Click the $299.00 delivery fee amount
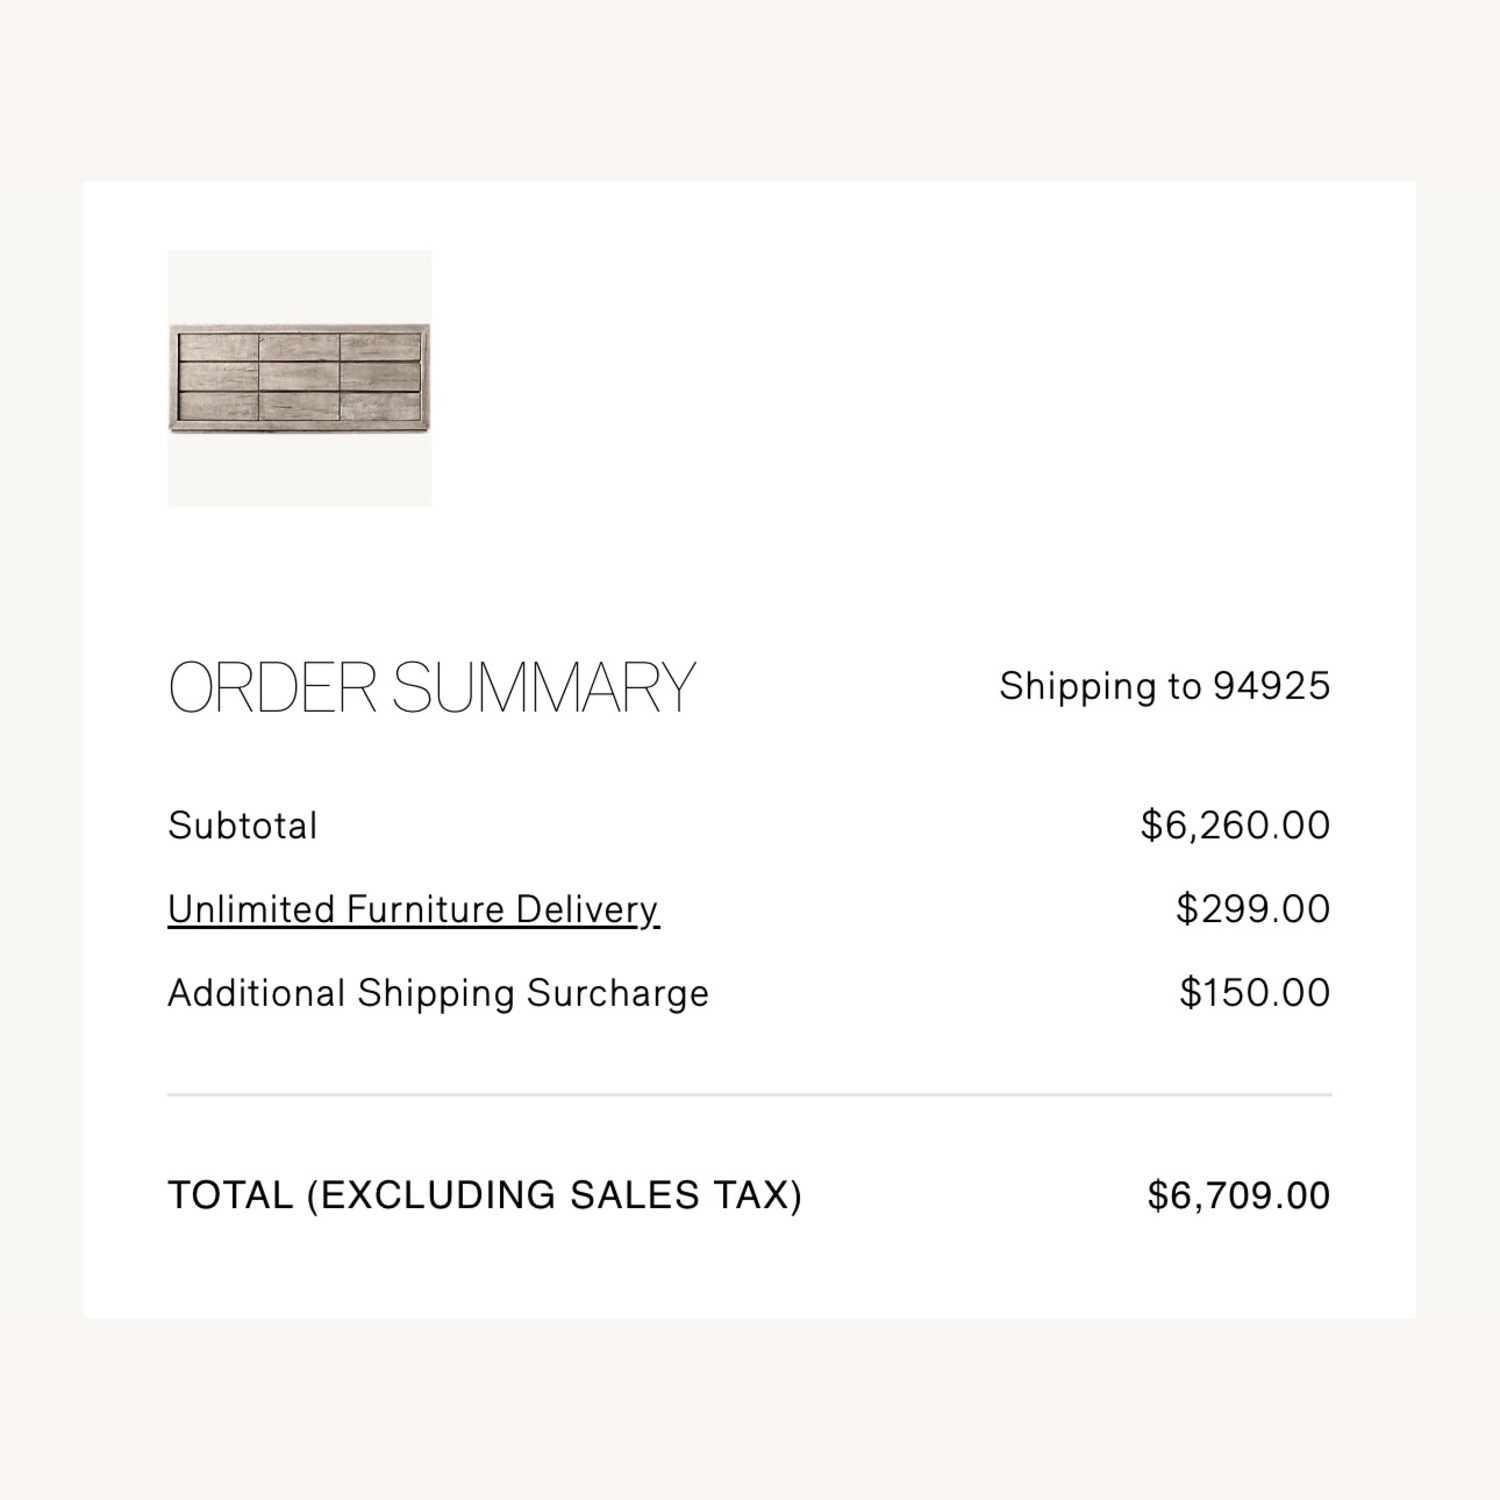Viewport: 1500px width, 1500px height. point(1253,908)
